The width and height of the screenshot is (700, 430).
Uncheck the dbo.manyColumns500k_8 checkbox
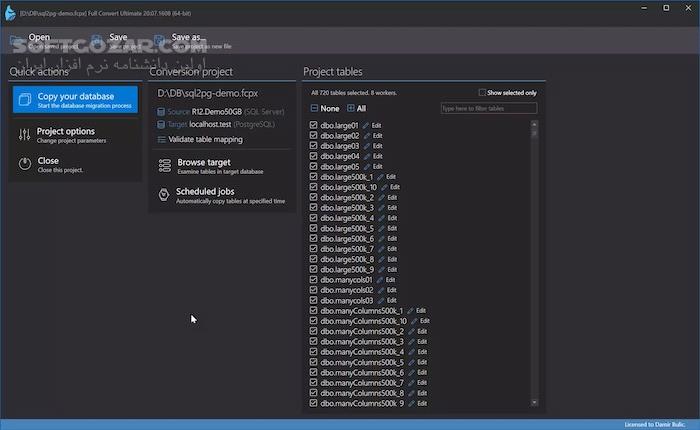pyautogui.click(x=313, y=392)
